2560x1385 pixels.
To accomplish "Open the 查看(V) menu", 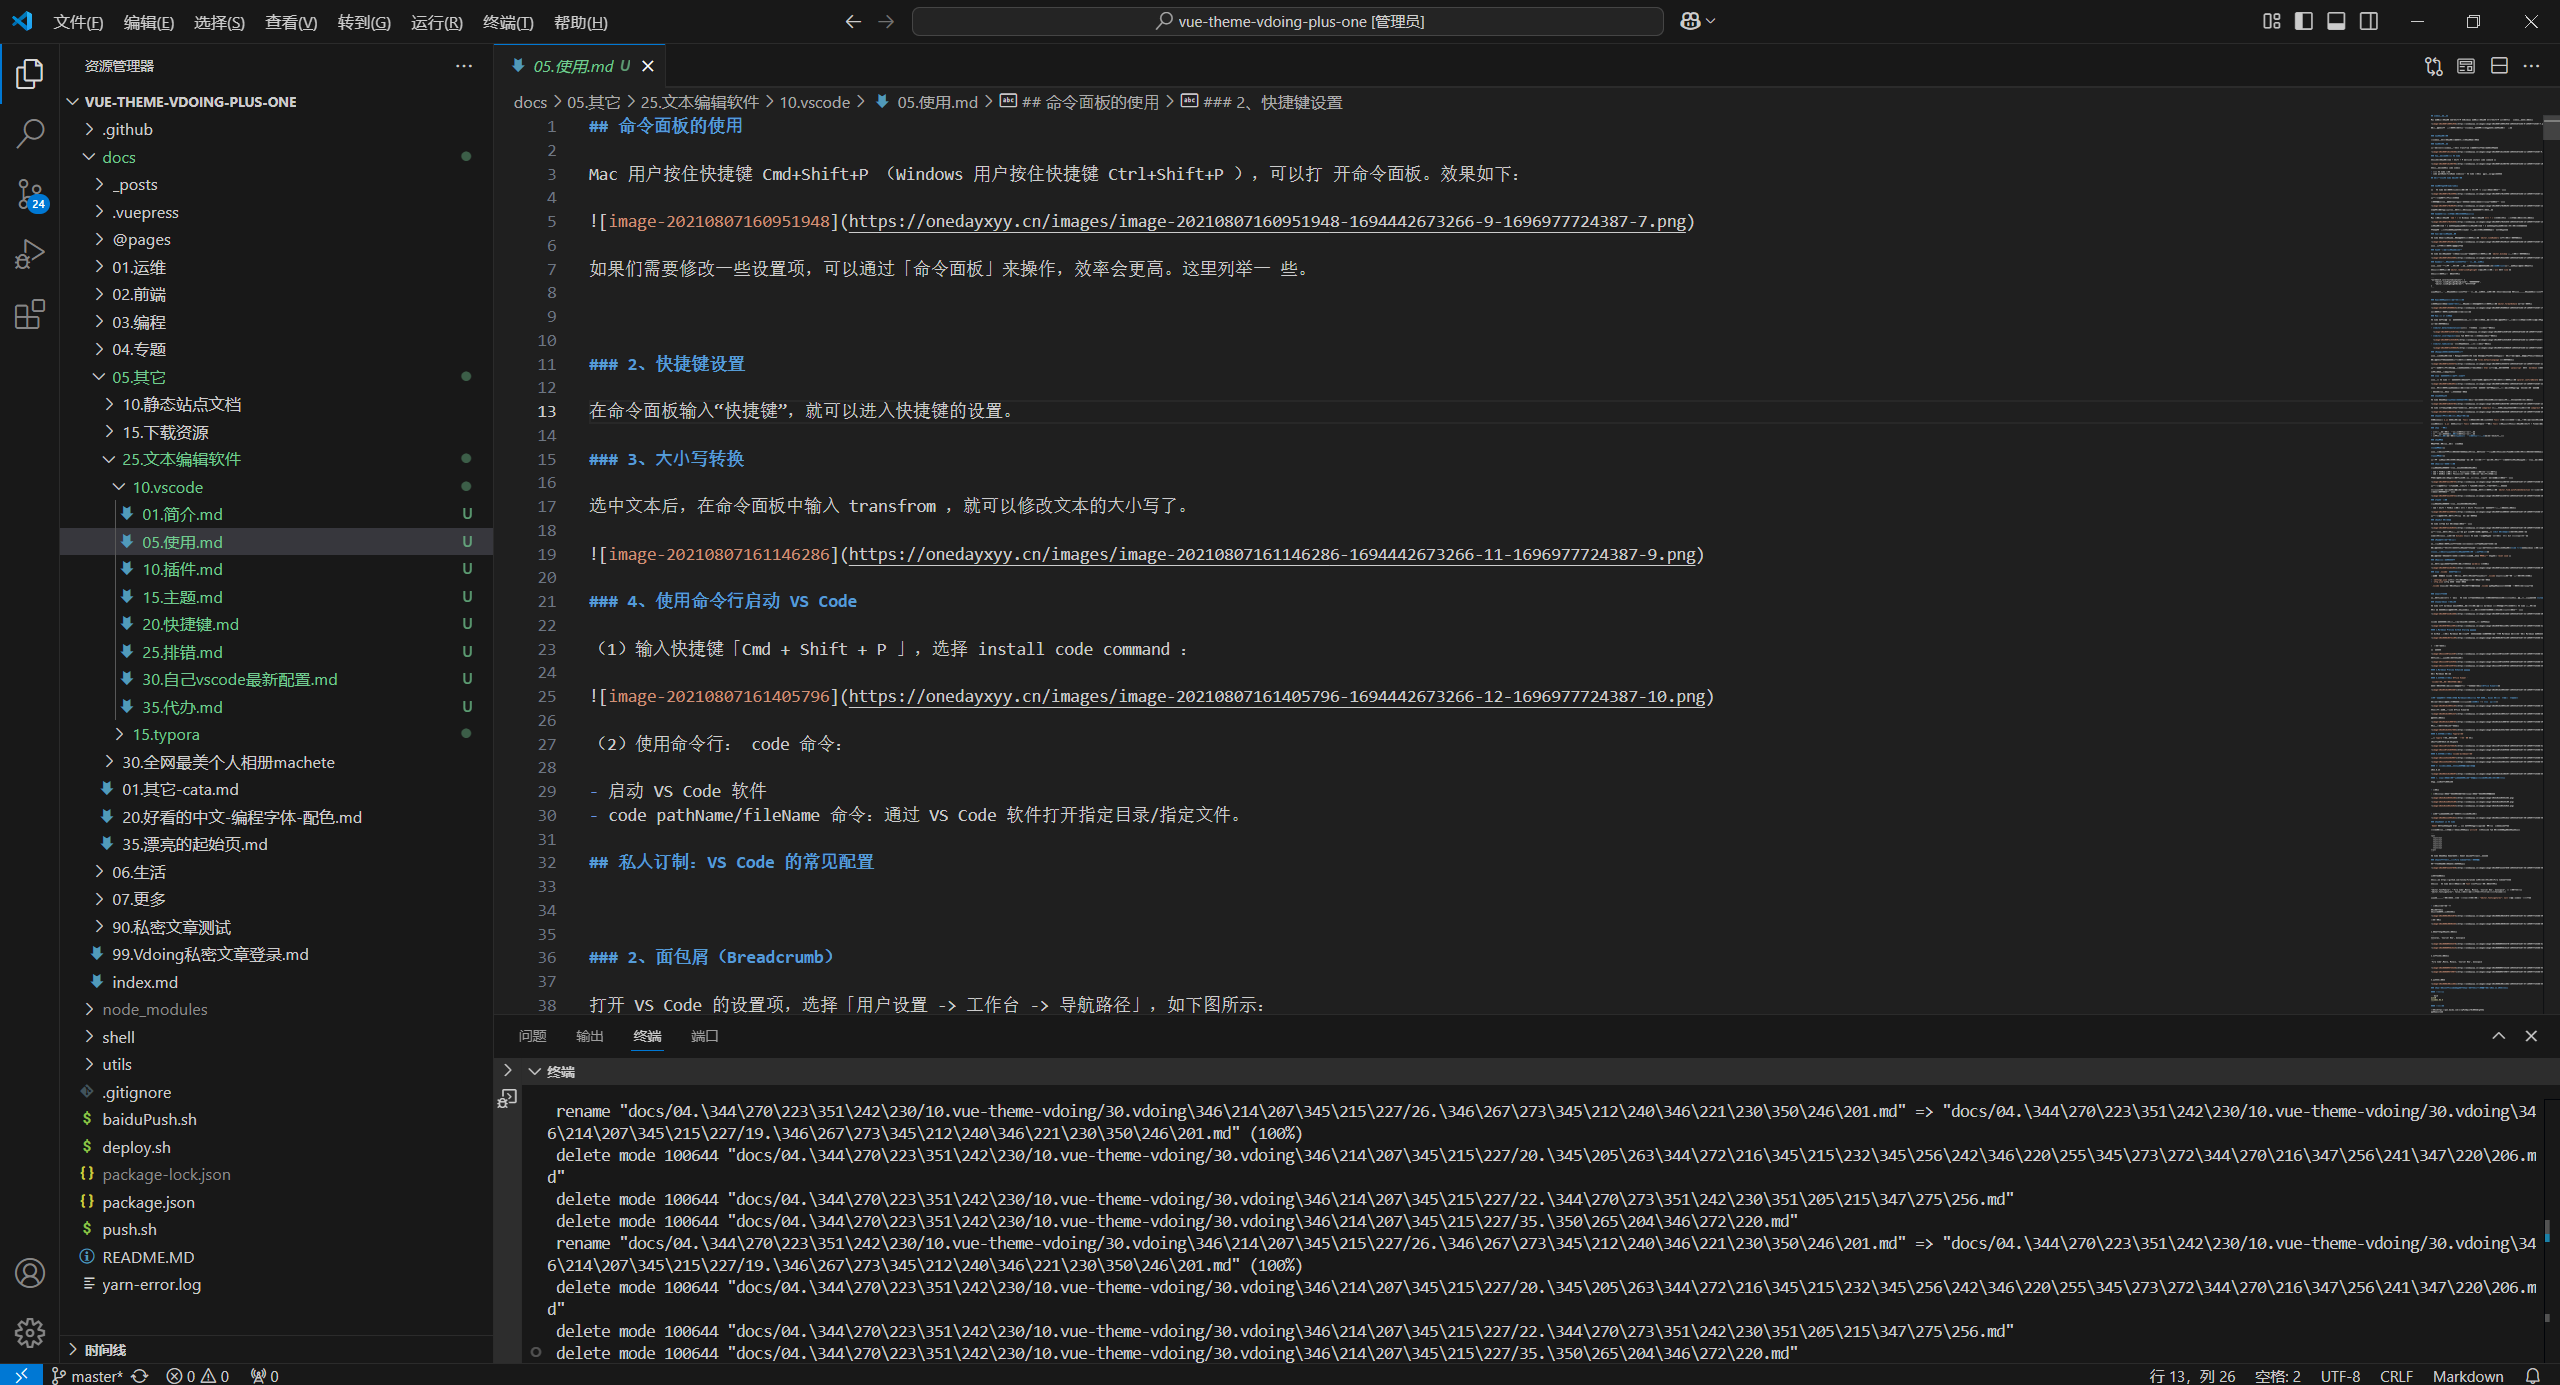I will click(291, 22).
